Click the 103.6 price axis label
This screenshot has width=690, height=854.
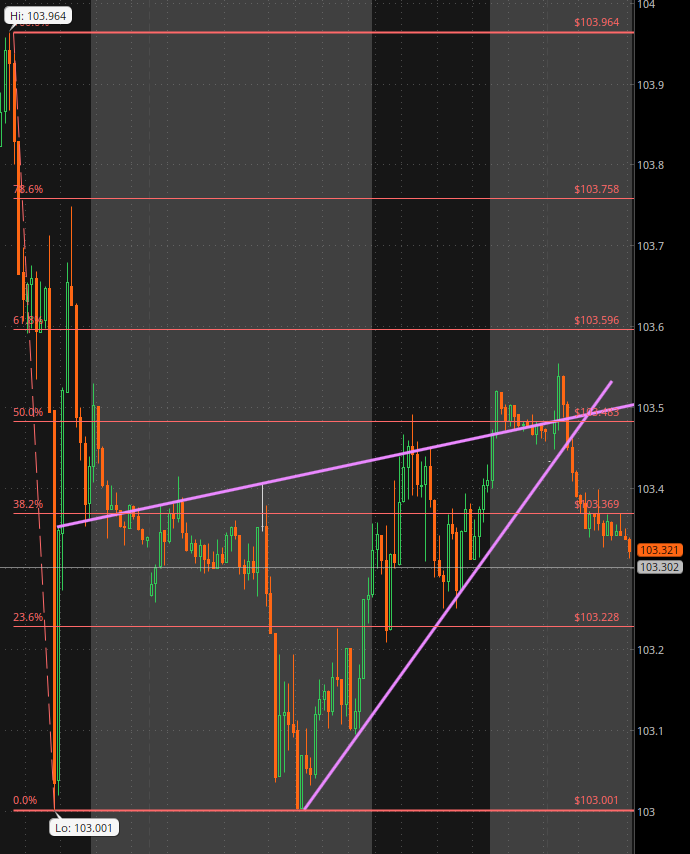650,327
